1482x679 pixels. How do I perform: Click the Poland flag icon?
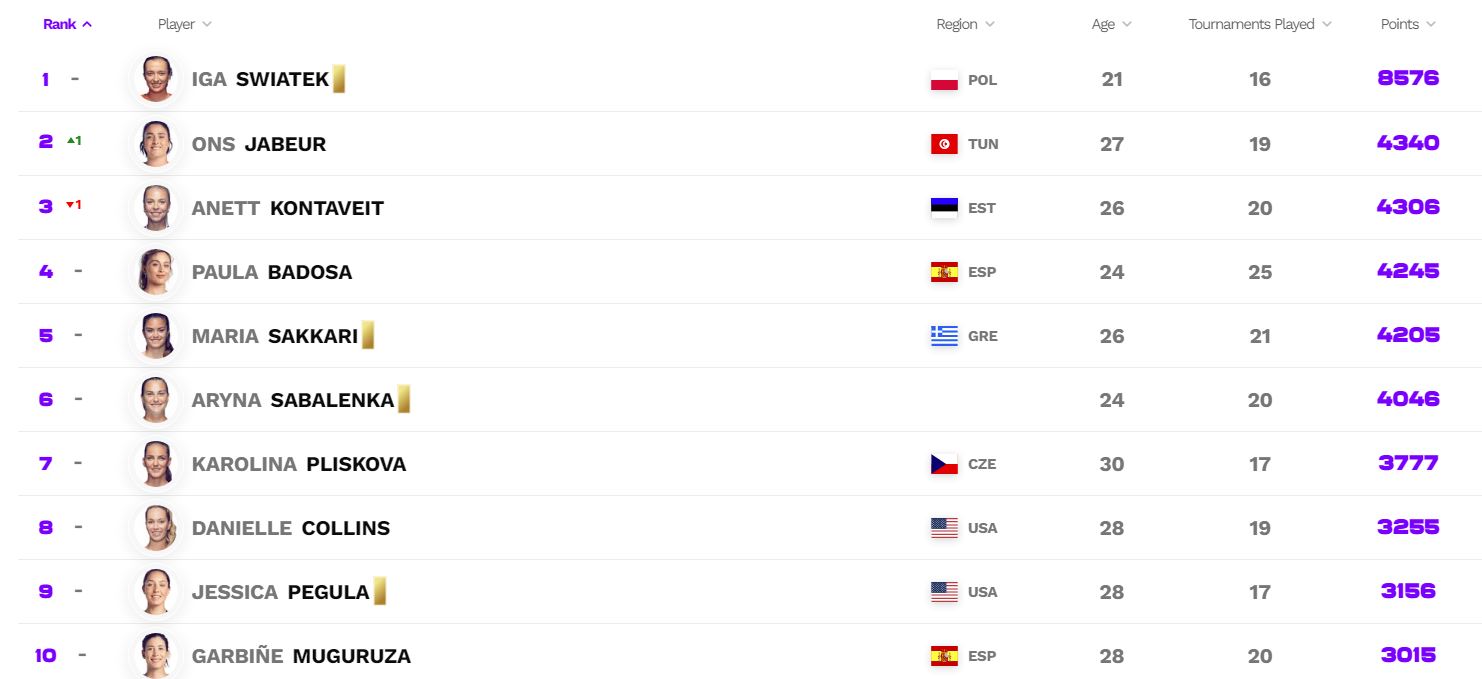coord(944,80)
